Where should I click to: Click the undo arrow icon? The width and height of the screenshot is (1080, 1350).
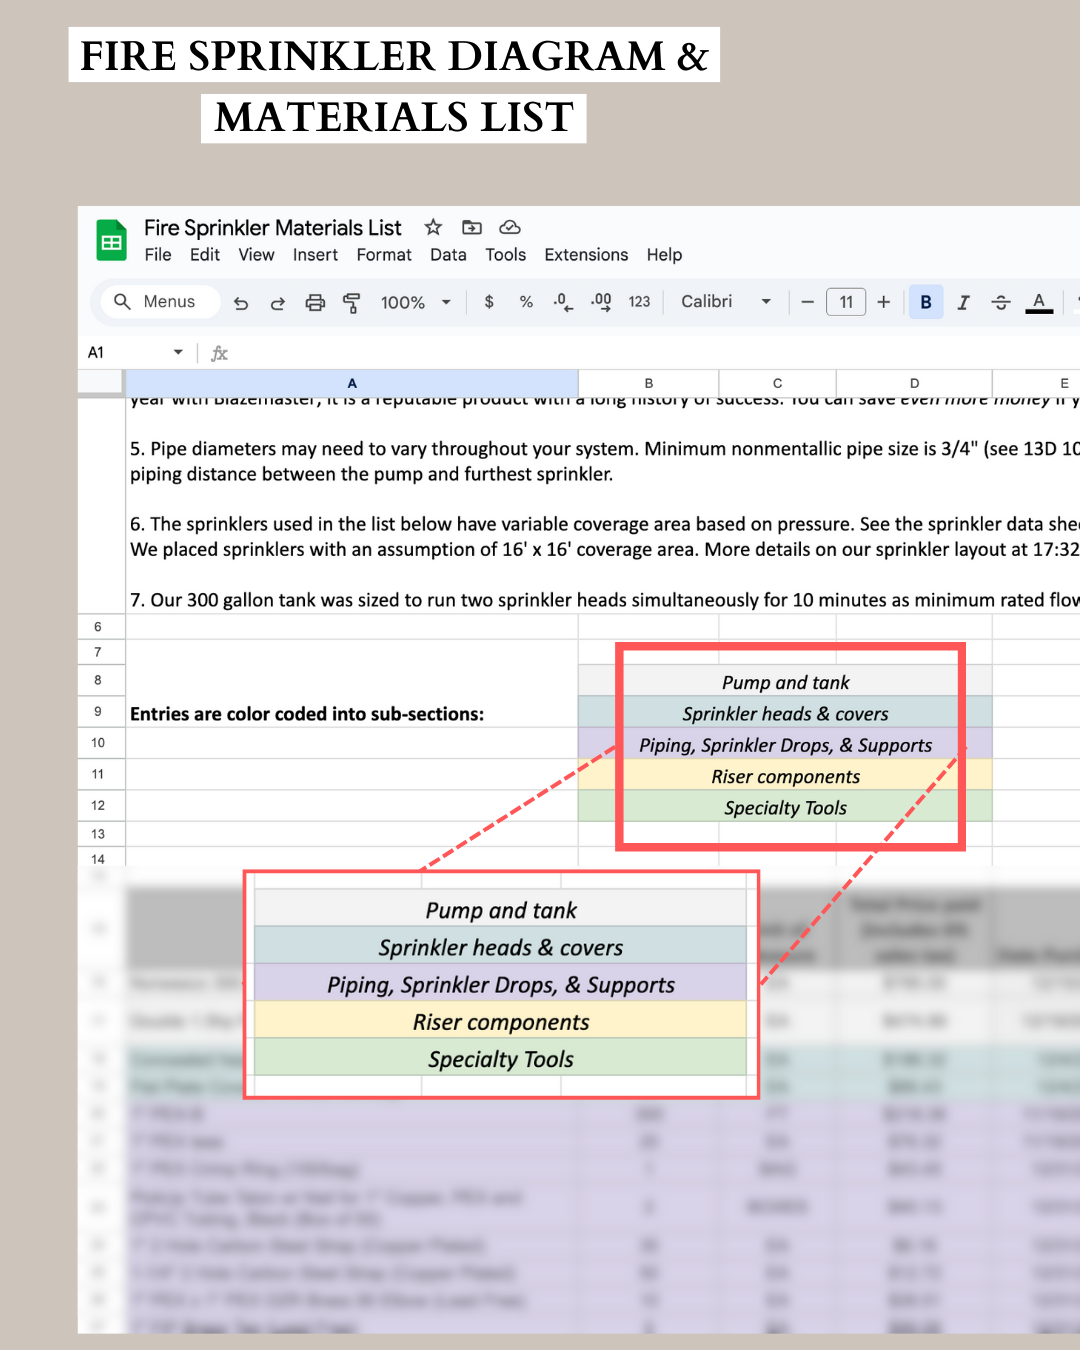tap(241, 303)
